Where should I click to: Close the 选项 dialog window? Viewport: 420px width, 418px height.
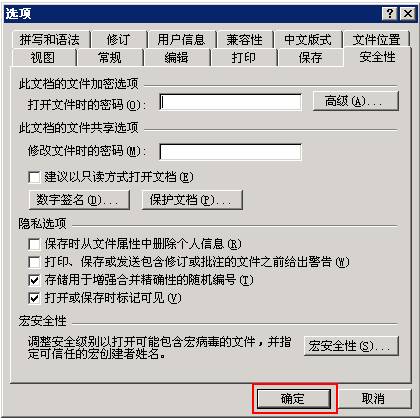pos(407,14)
